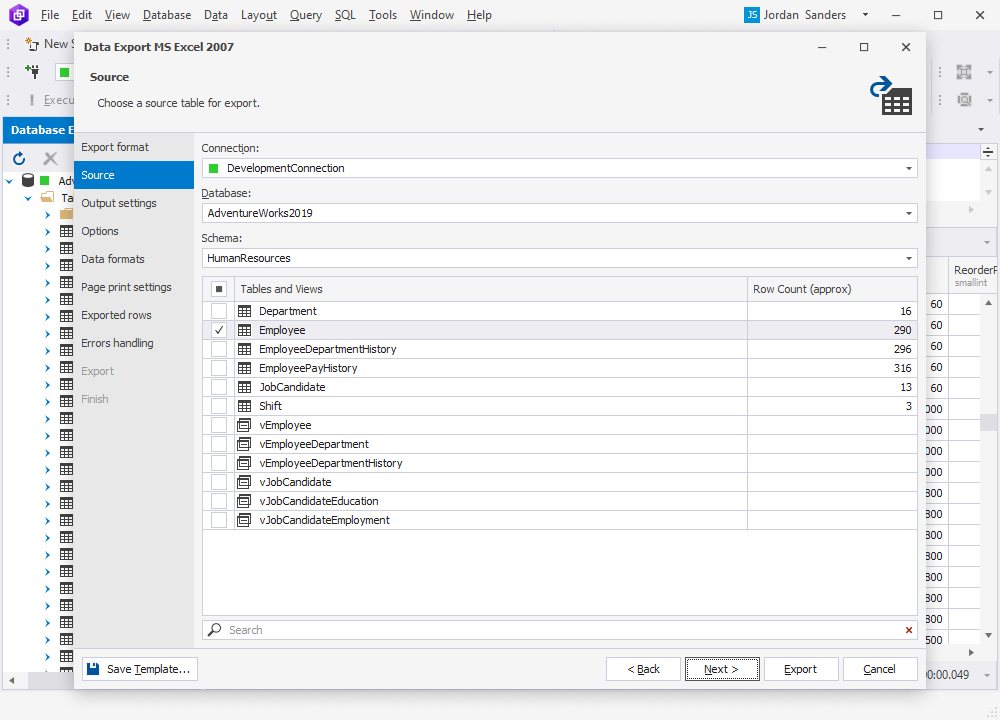Click the Refresh icon in Database Explorer

click(x=19, y=158)
